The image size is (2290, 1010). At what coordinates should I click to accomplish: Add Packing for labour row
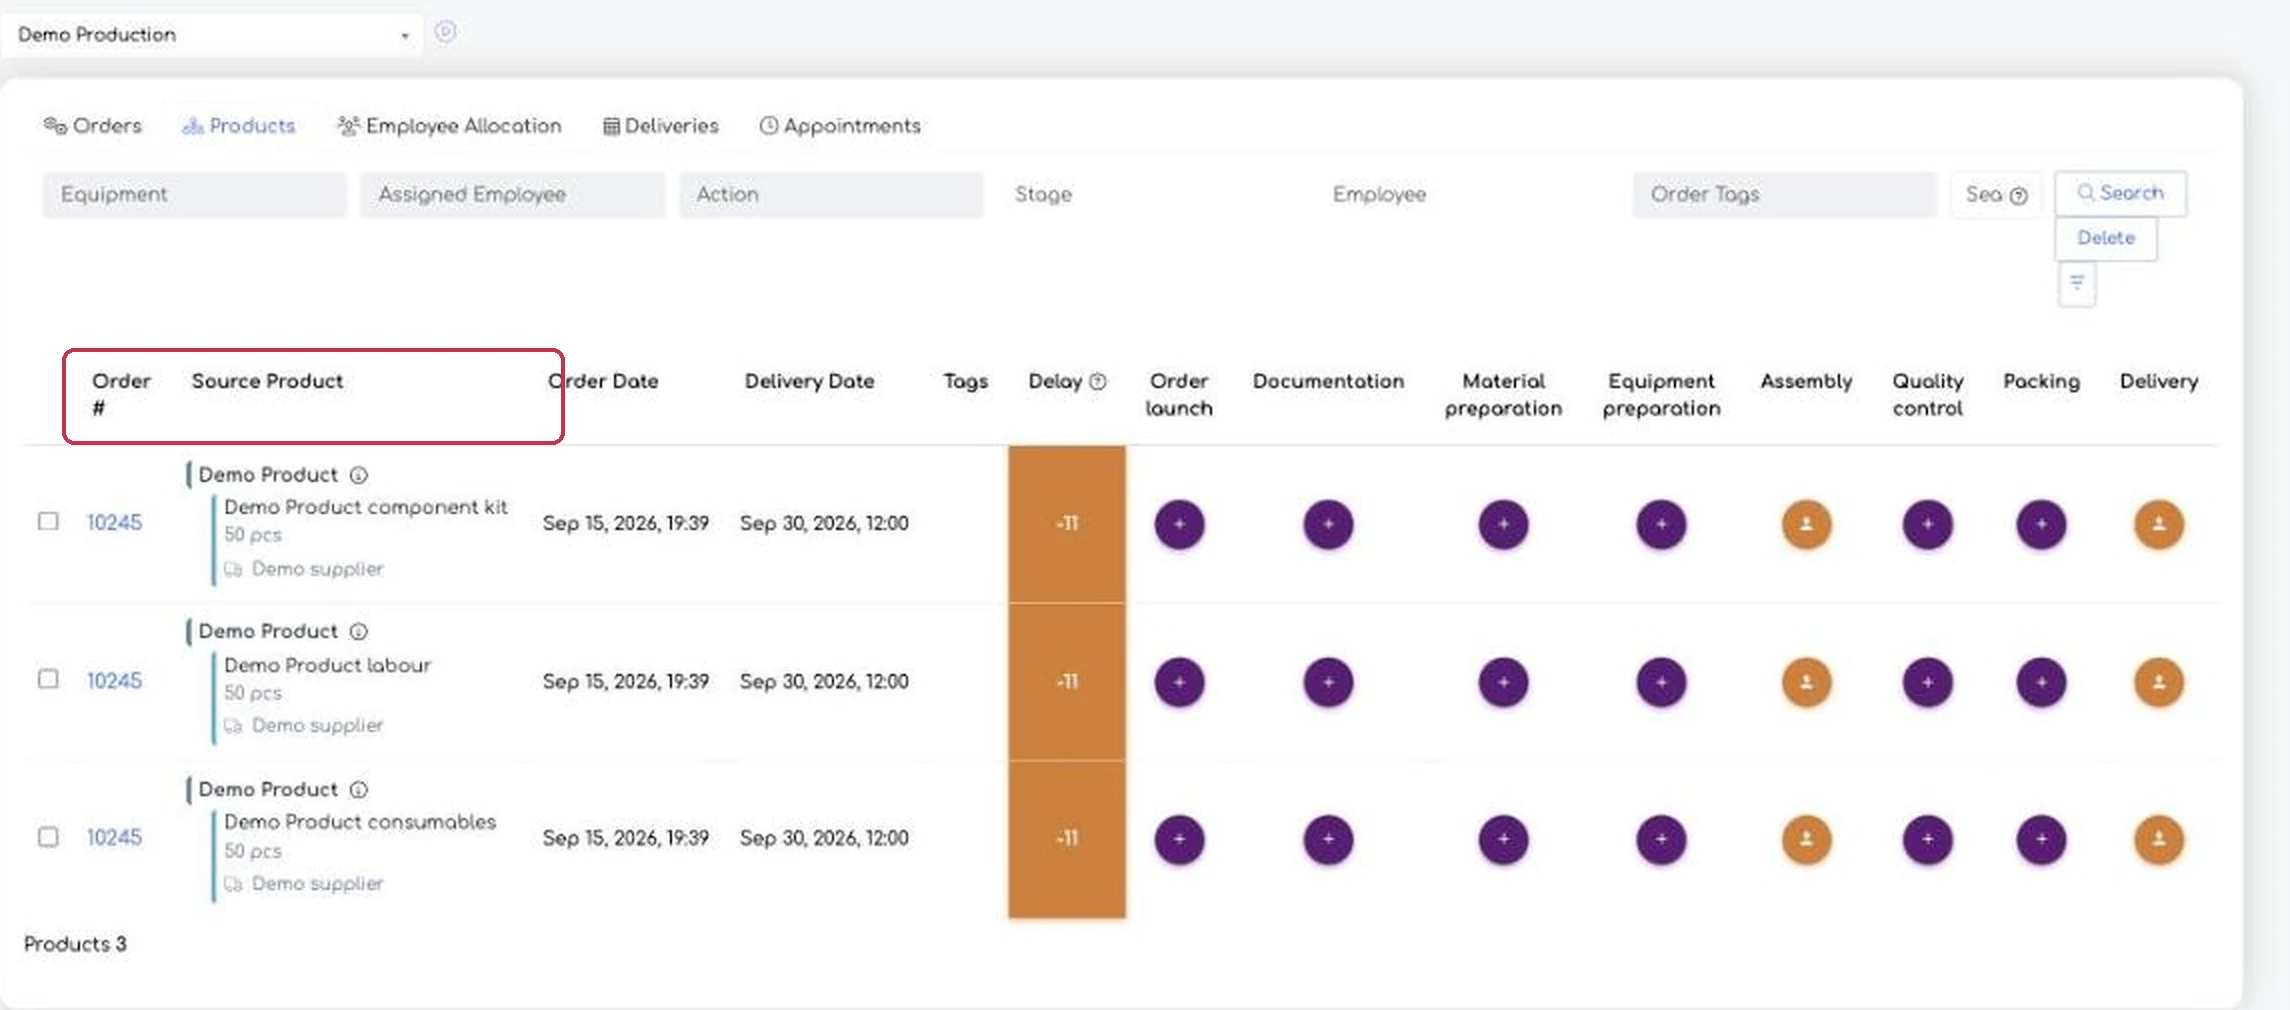[2041, 682]
